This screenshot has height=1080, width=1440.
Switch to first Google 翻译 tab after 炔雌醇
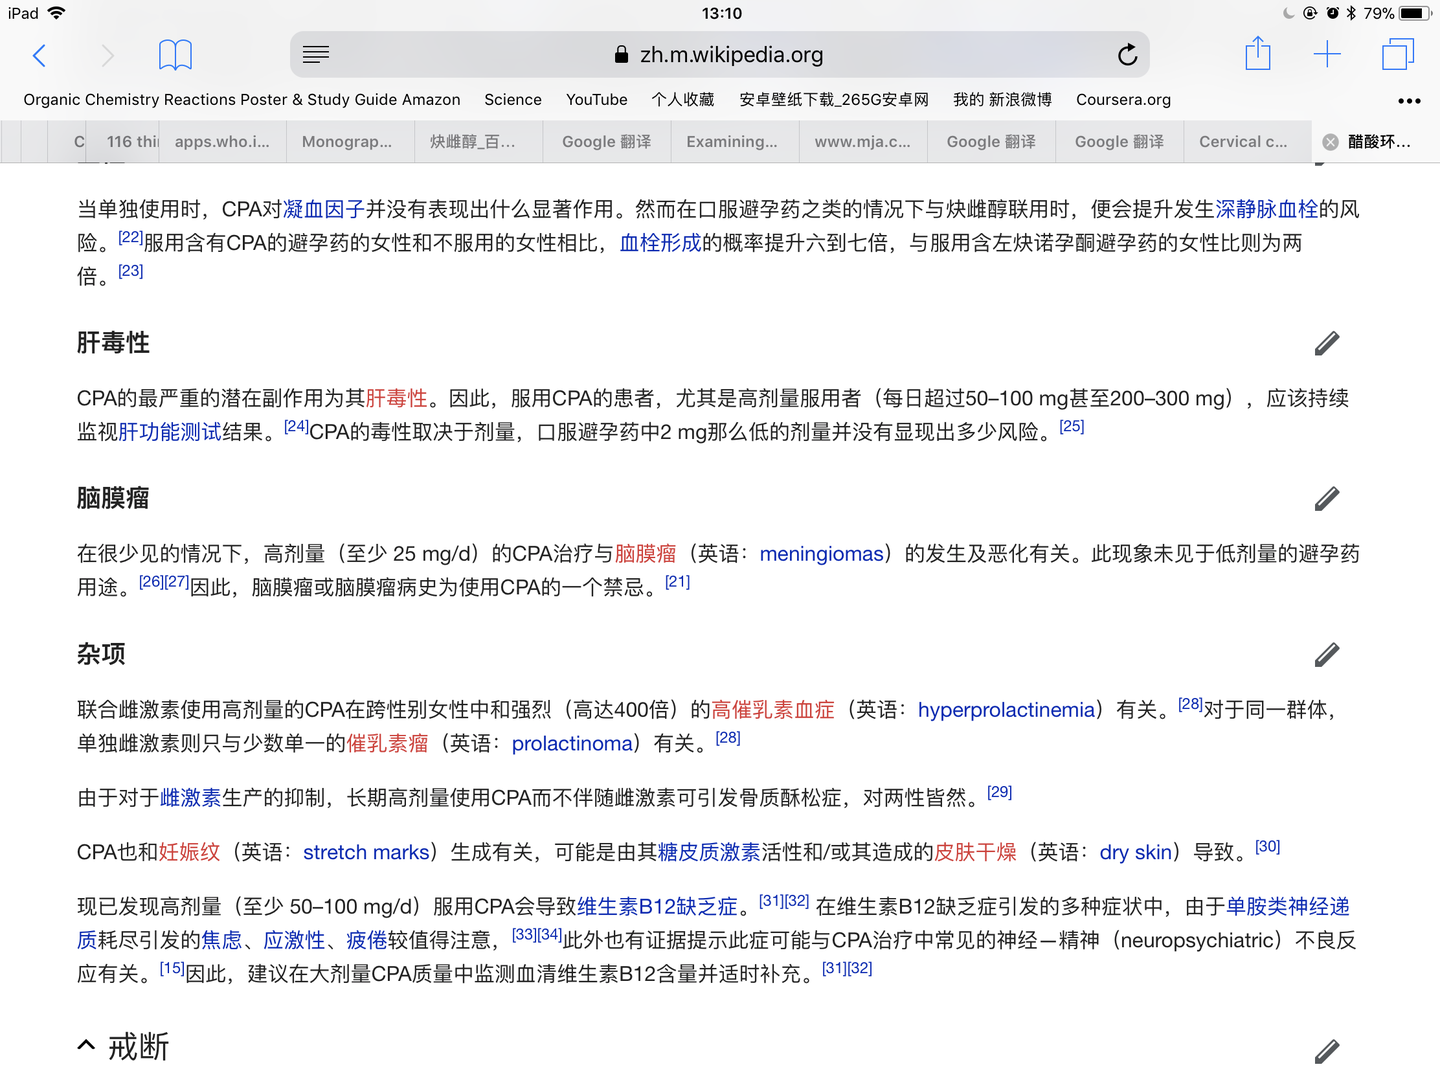click(x=606, y=142)
